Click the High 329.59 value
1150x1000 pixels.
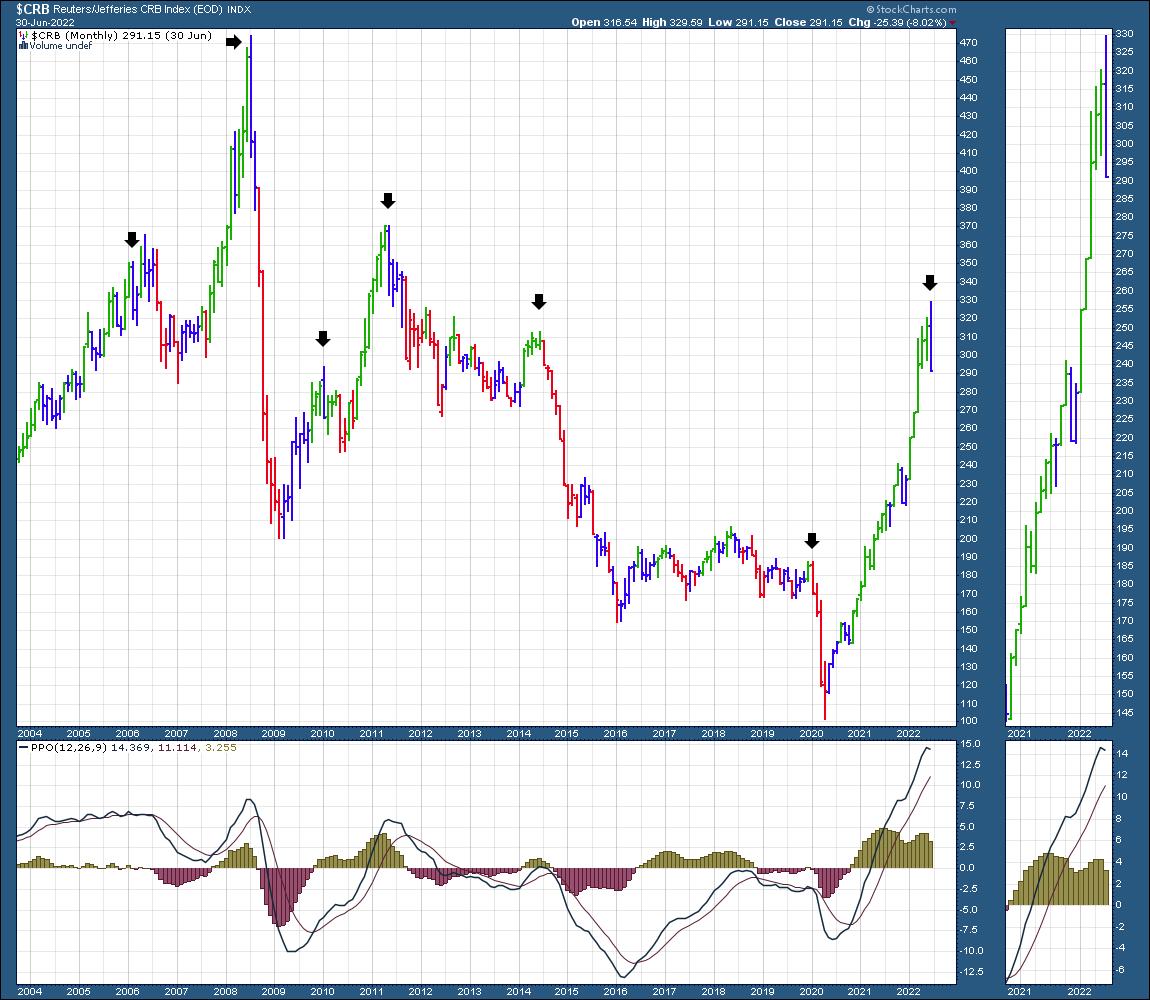(x=673, y=22)
